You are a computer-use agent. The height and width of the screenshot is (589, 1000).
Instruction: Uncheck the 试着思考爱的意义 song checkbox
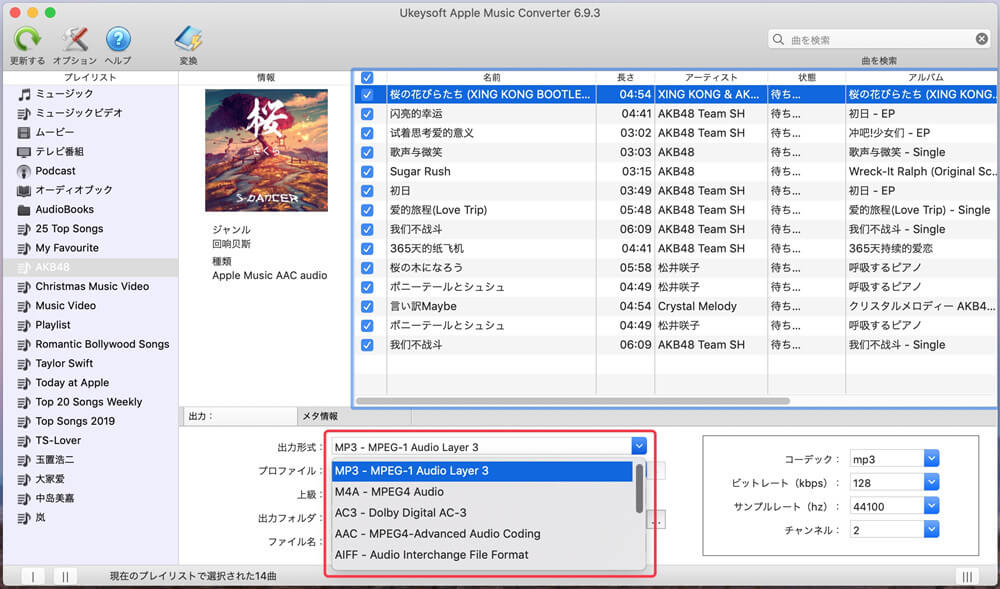[367, 133]
